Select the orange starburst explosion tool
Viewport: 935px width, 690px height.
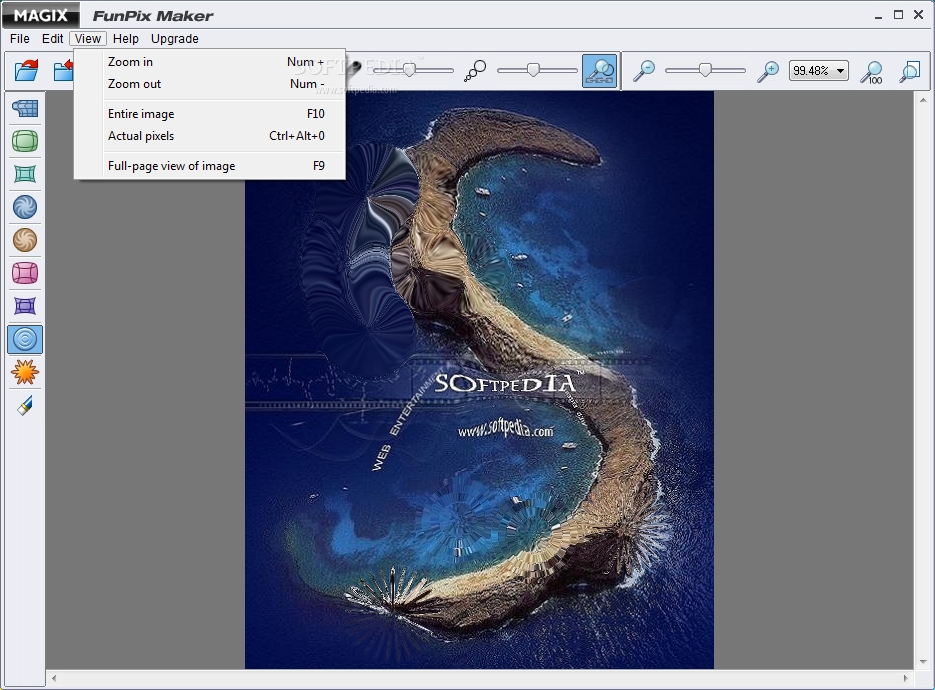[x=25, y=373]
